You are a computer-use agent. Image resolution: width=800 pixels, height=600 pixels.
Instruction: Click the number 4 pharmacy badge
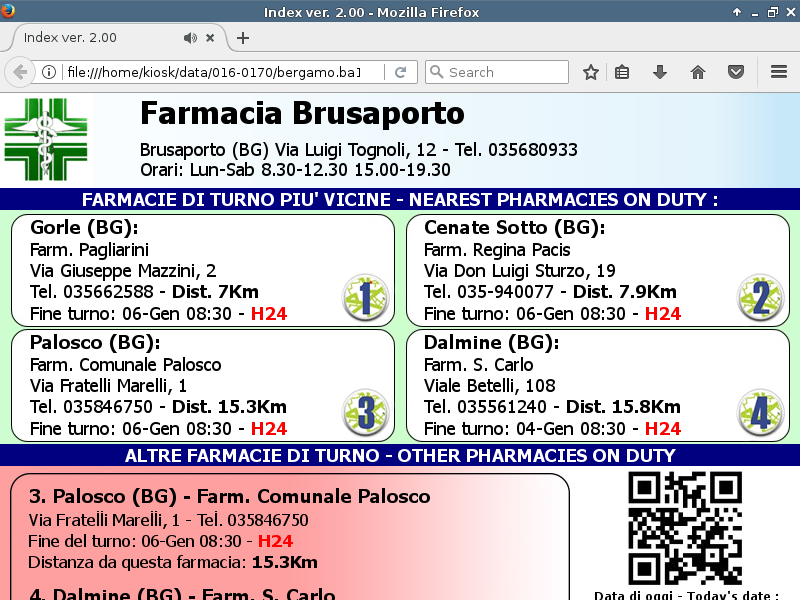coord(760,412)
